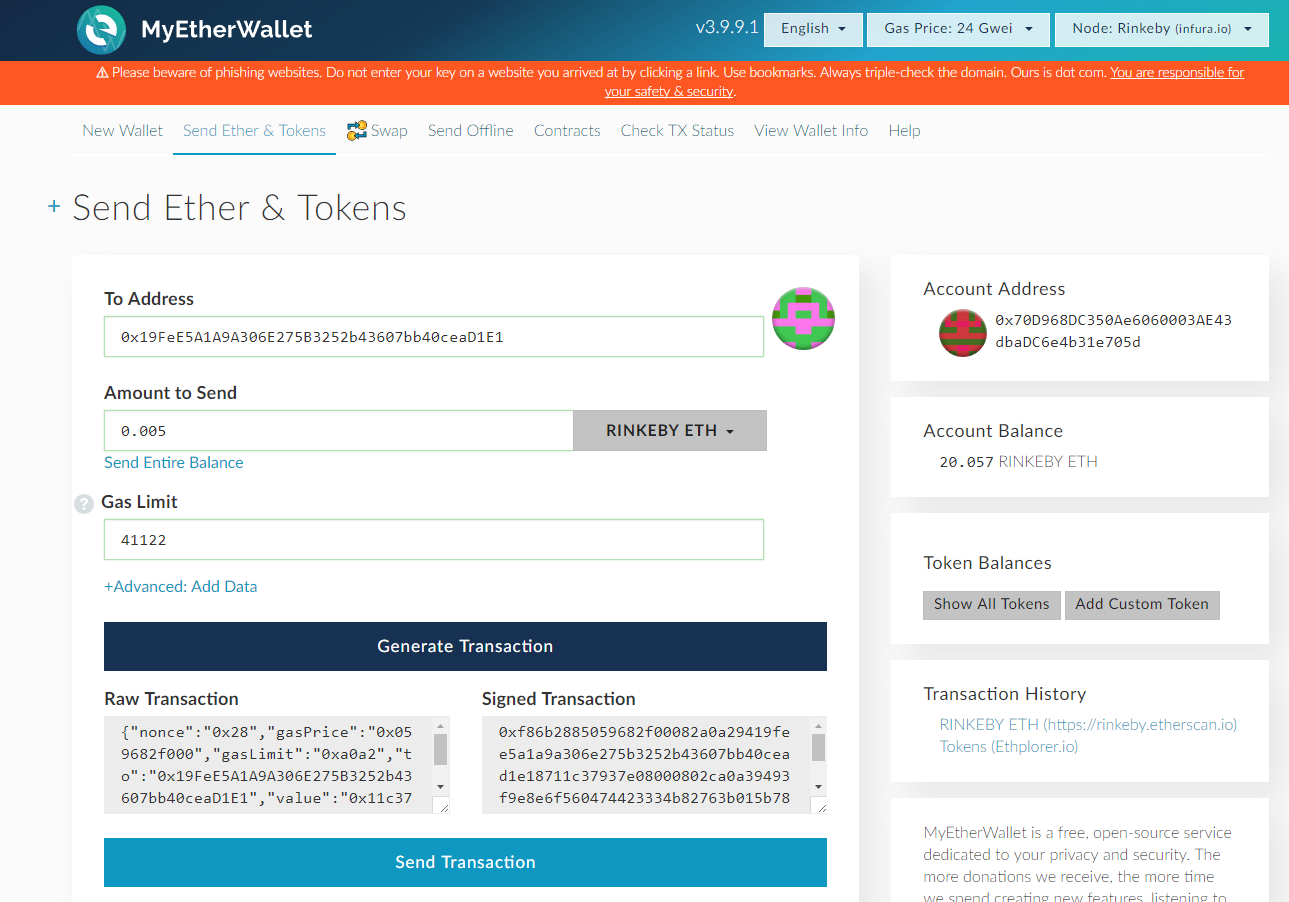Click the Send Transaction button

click(x=465, y=862)
